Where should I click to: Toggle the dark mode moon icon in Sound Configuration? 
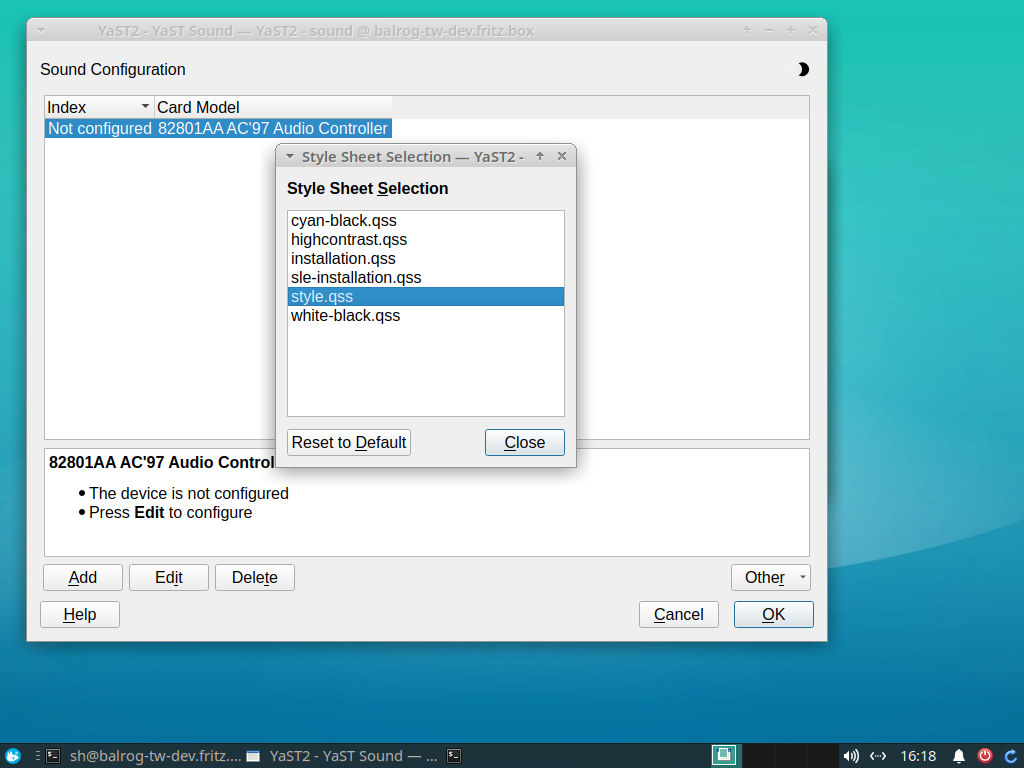pyautogui.click(x=803, y=69)
